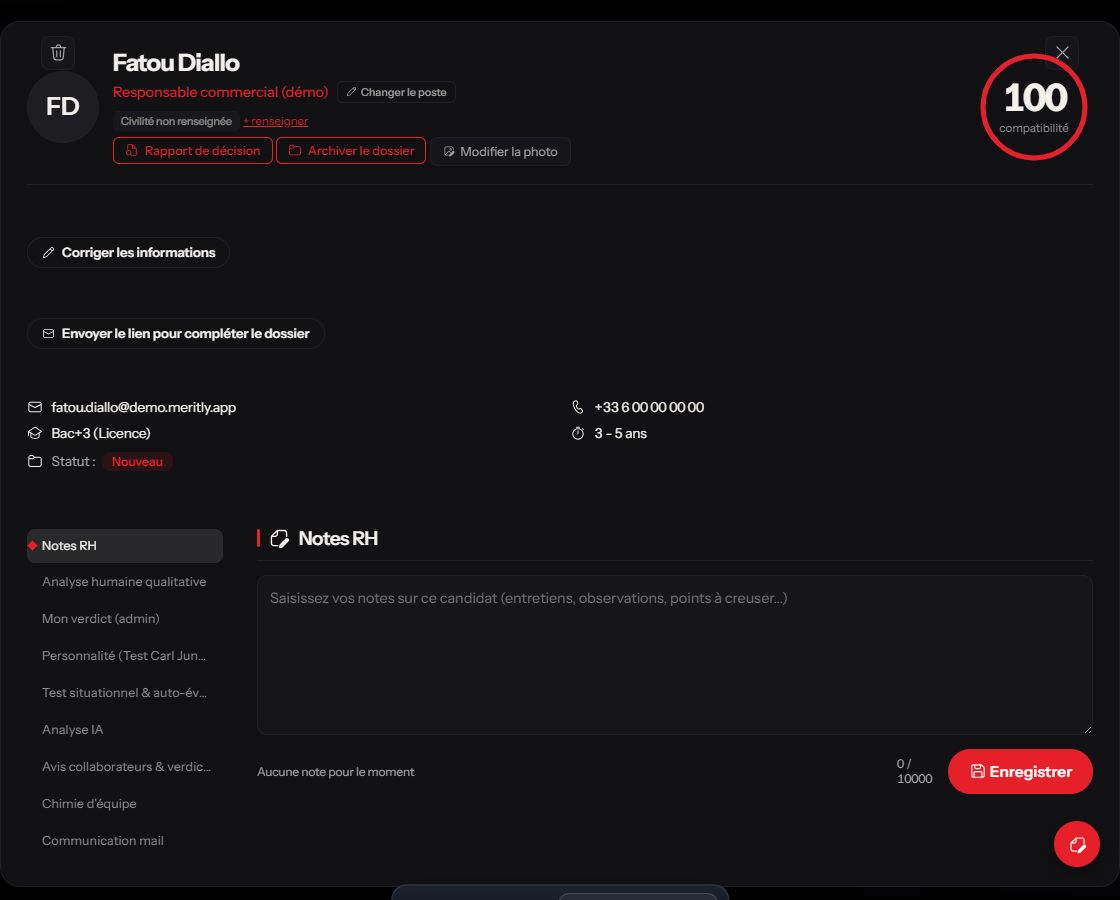This screenshot has width=1120, height=900.
Task: Click Changer le poste button
Action: click(396, 92)
